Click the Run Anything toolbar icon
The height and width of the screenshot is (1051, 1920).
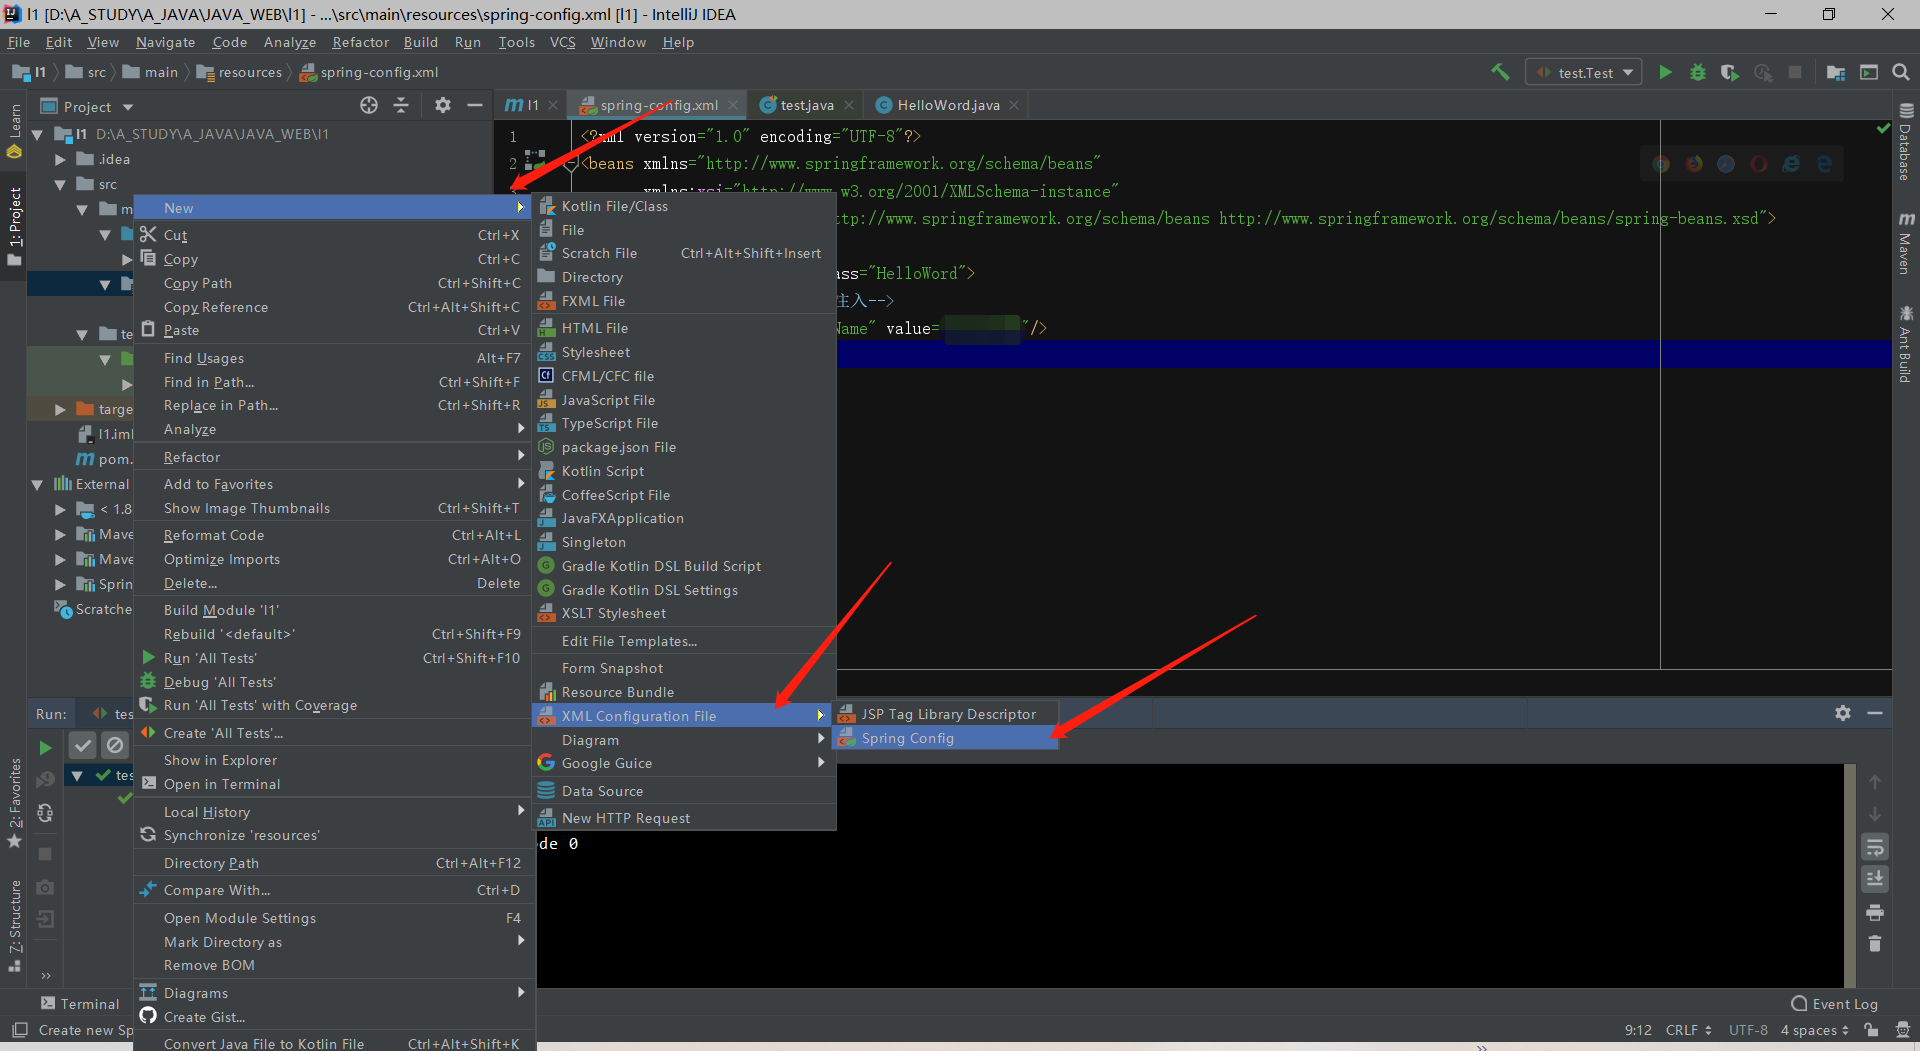[x=1869, y=72]
